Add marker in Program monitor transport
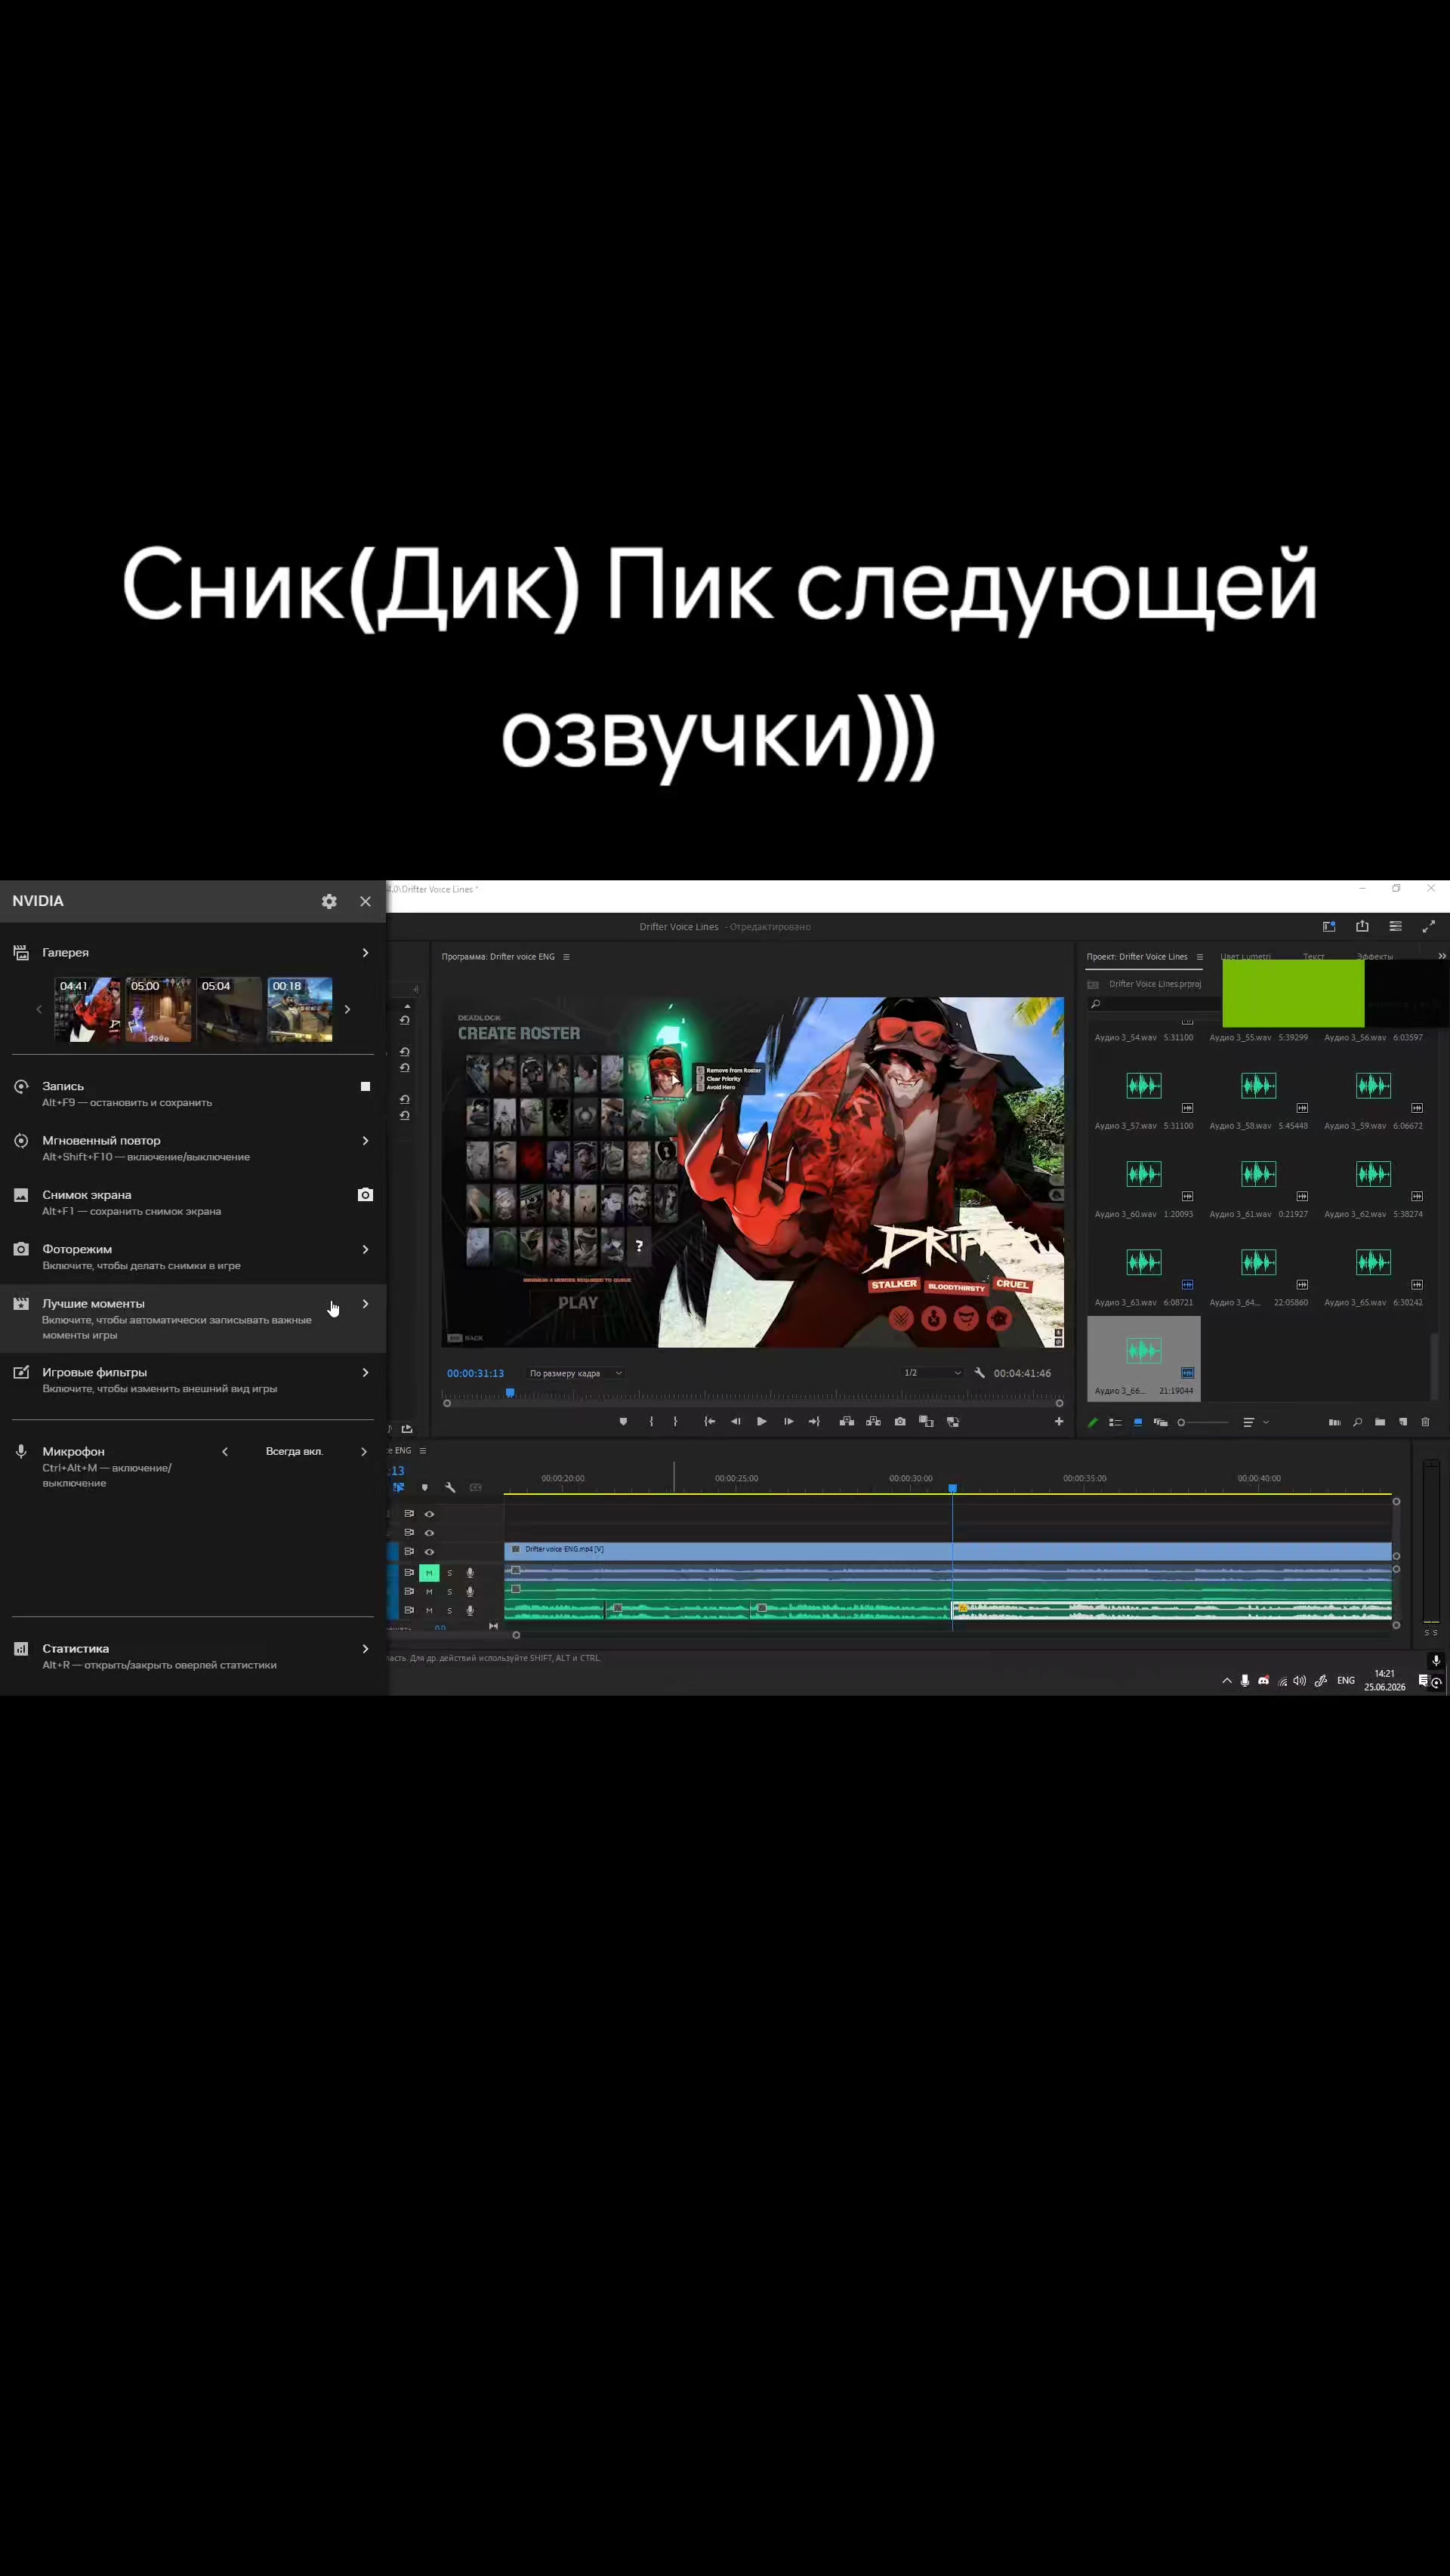Viewport: 1450px width, 2576px height. pyautogui.click(x=623, y=1421)
